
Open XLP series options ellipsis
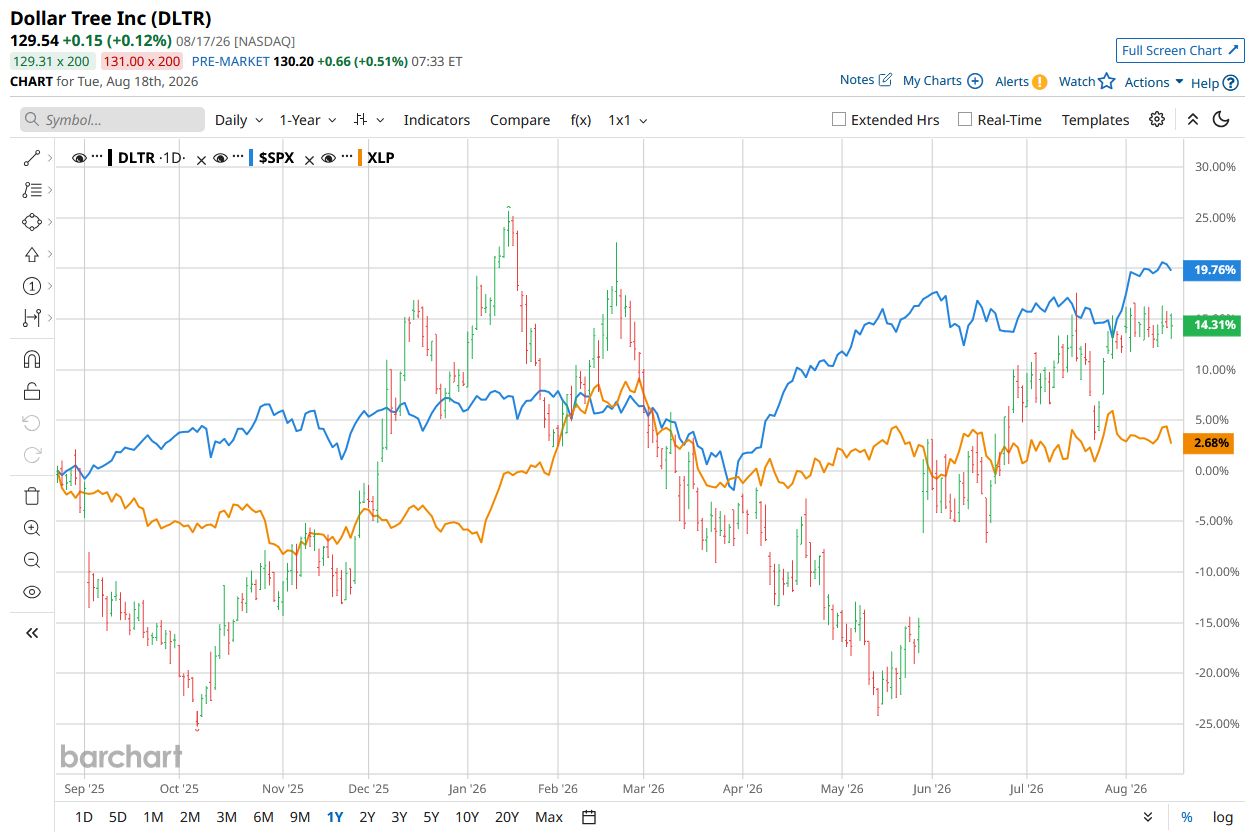346,157
